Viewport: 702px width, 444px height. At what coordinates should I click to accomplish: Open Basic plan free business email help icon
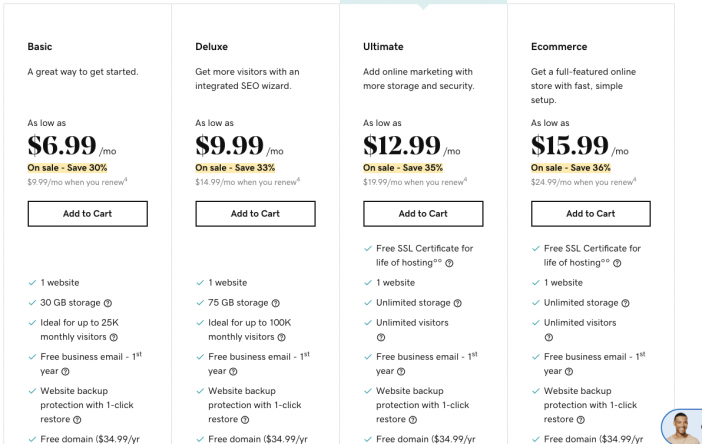pyautogui.click(x=65, y=371)
